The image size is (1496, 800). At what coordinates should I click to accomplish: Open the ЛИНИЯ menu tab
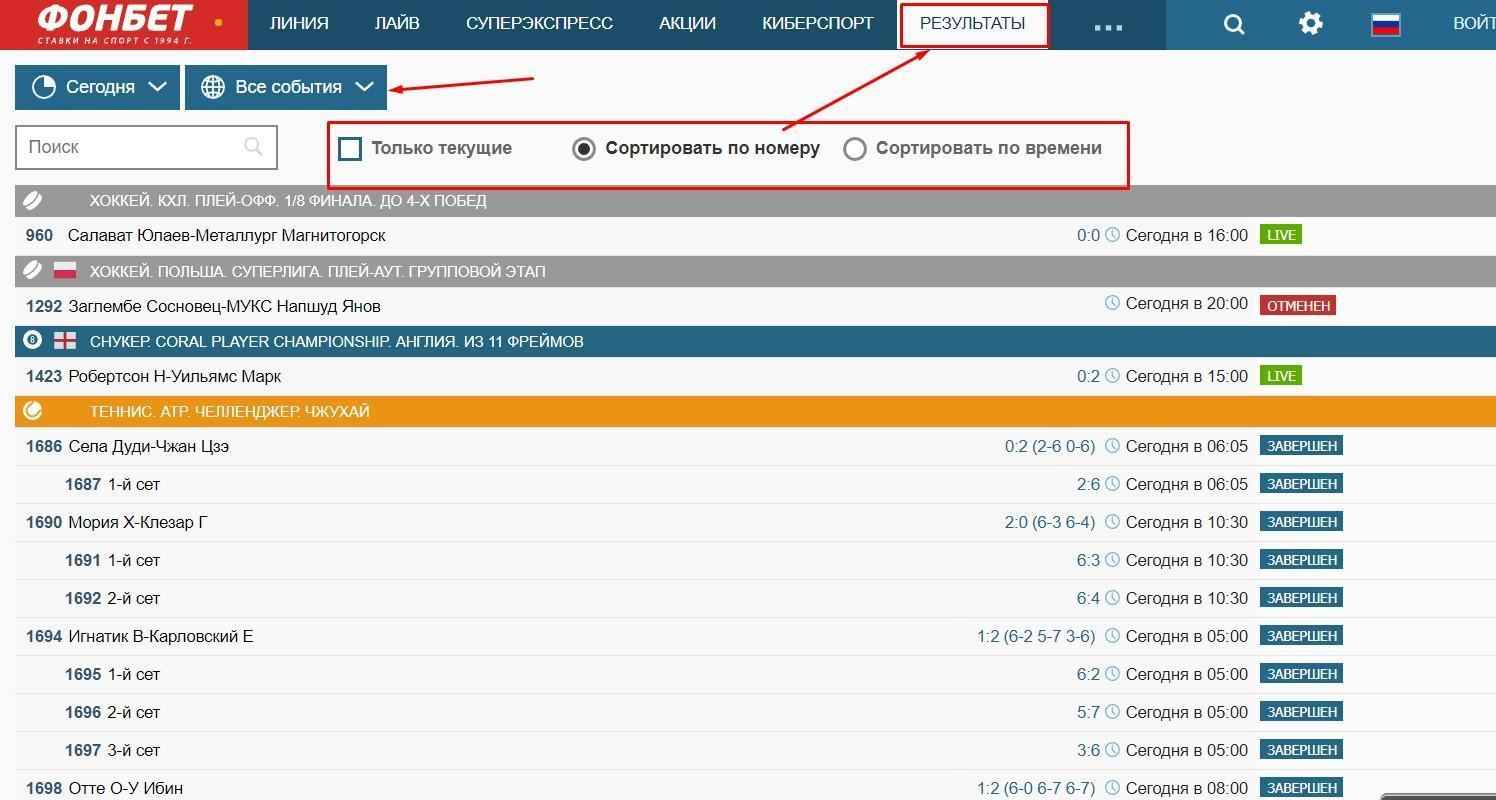tap(299, 23)
